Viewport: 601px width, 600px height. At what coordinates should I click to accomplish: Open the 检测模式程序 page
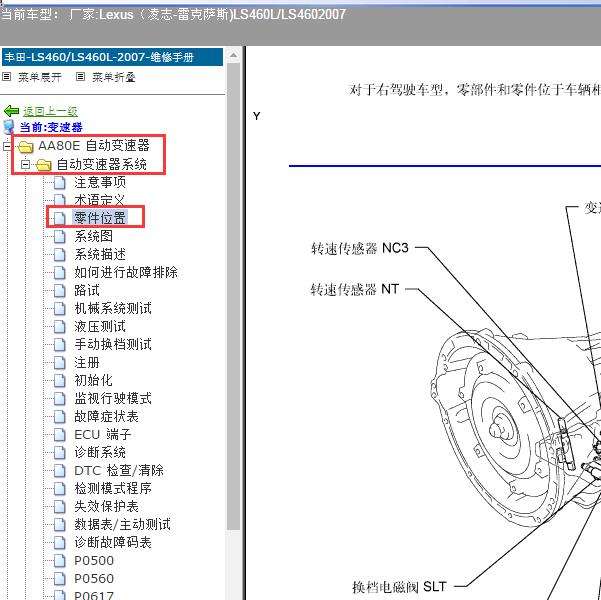113,488
